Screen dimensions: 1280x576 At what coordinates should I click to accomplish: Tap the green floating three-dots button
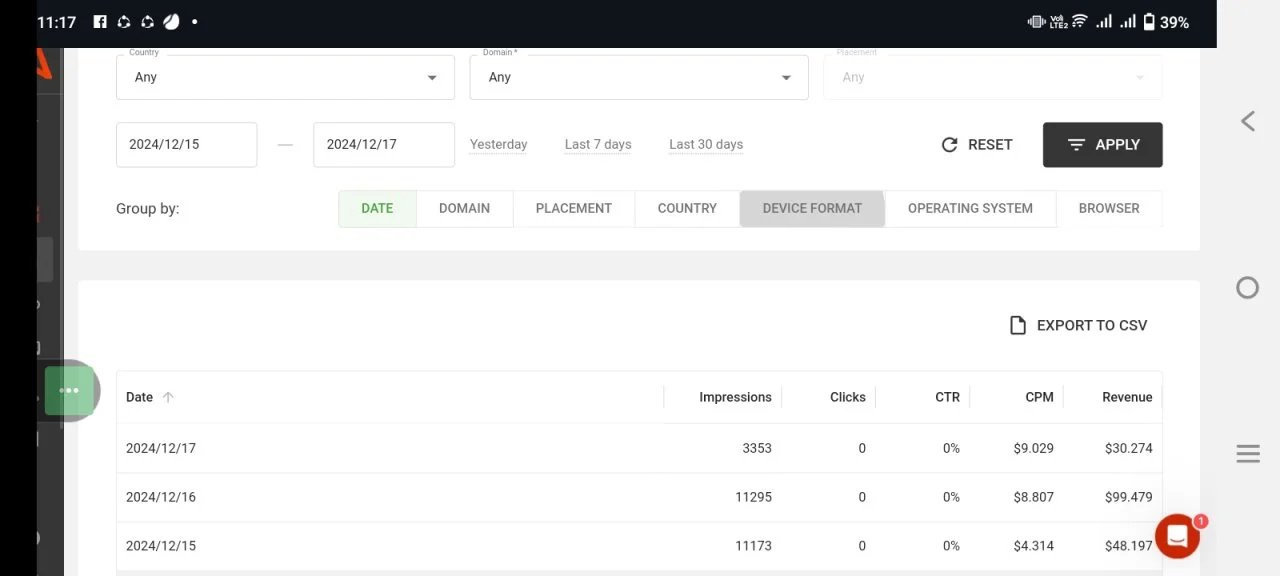[69, 391]
